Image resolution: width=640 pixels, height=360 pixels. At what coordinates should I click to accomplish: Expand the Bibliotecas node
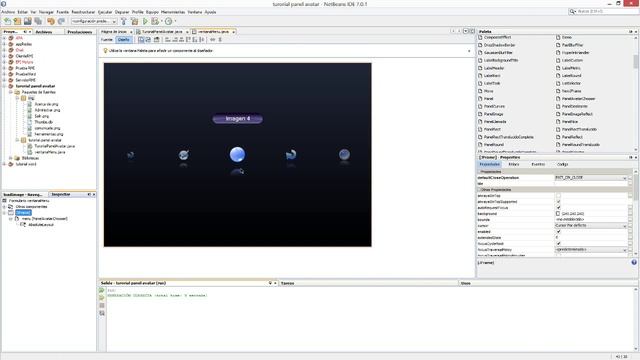pyautogui.click(x=11, y=158)
